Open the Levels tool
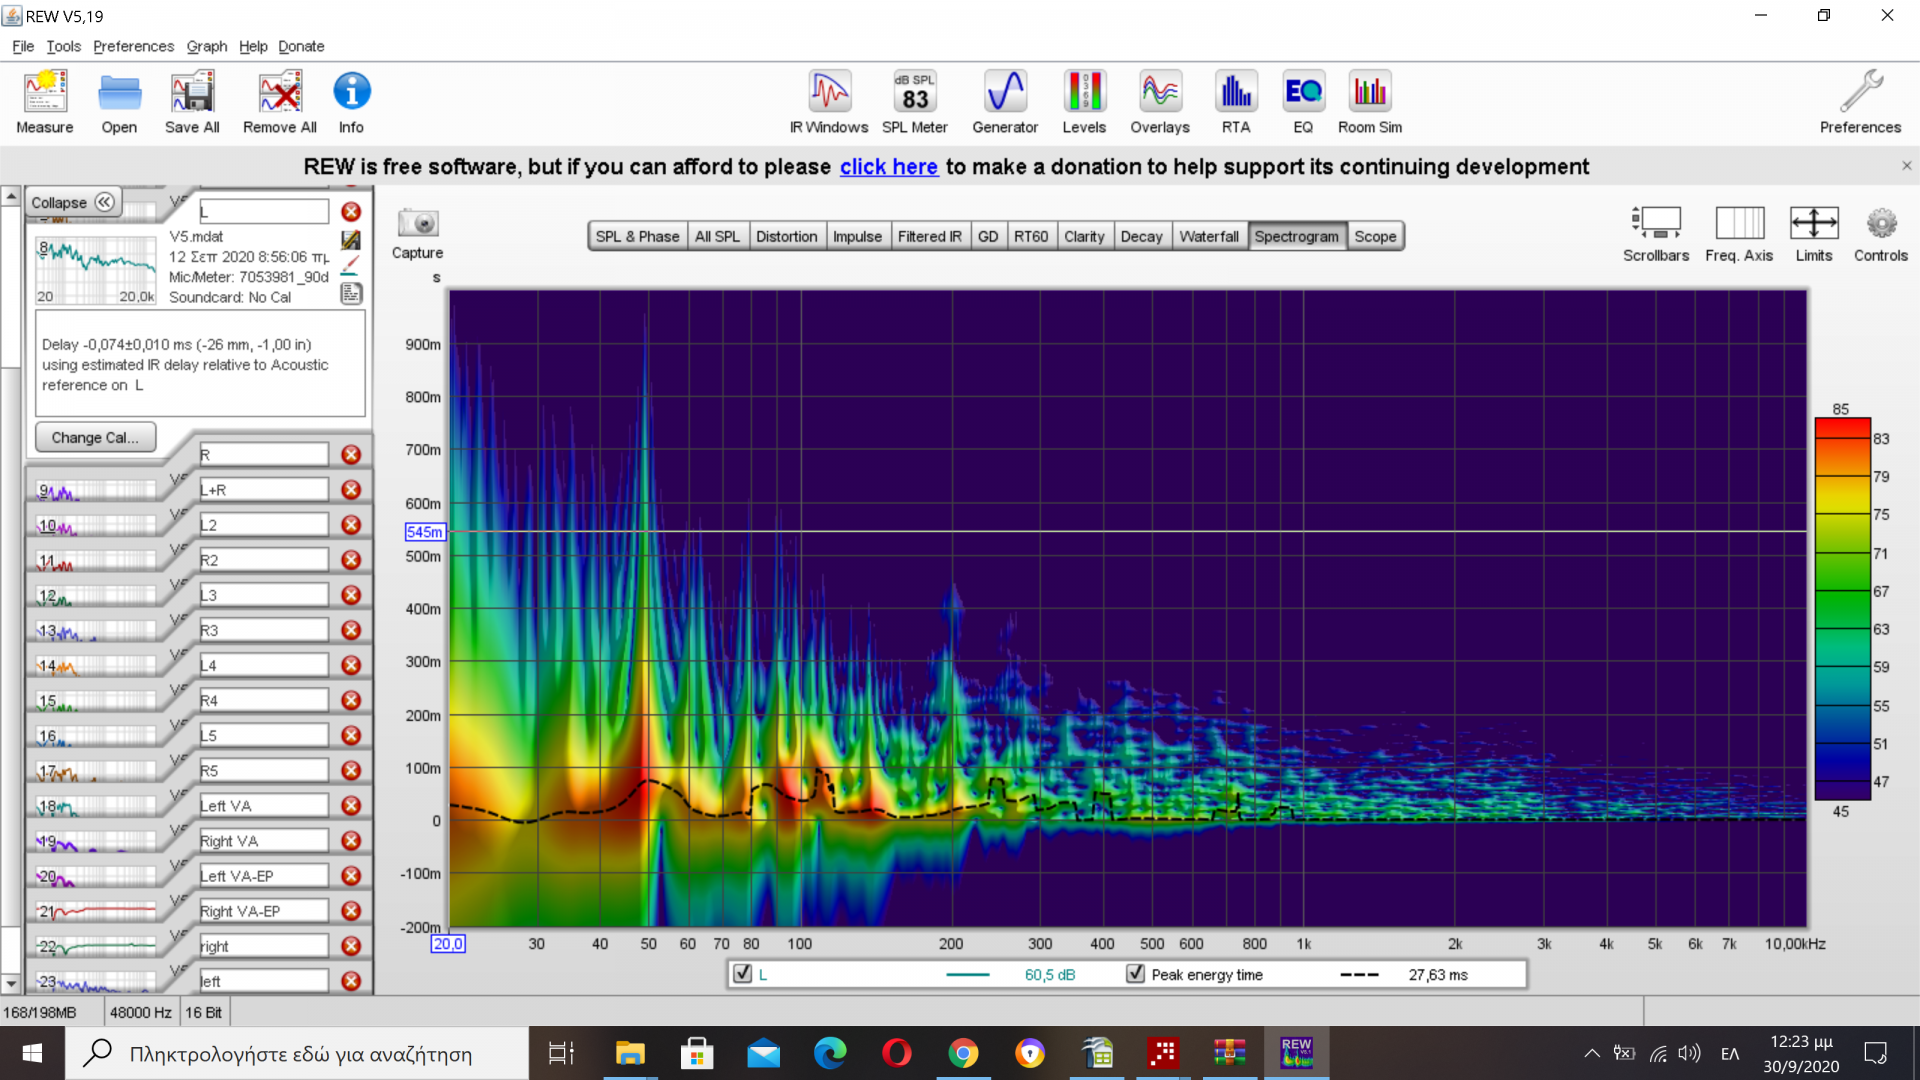1920x1080 pixels. click(1084, 102)
